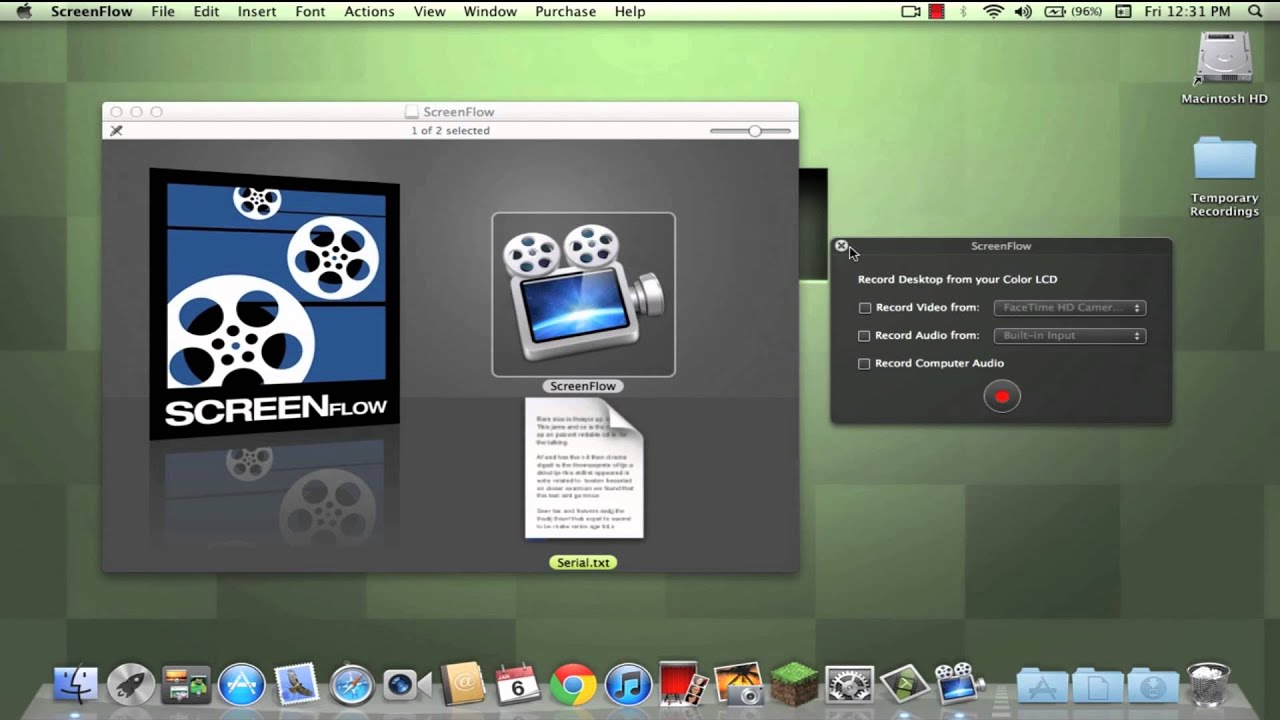Open Launchpad rocket icon in Dock
The height and width of the screenshot is (720, 1280).
pyautogui.click(x=131, y=685)
